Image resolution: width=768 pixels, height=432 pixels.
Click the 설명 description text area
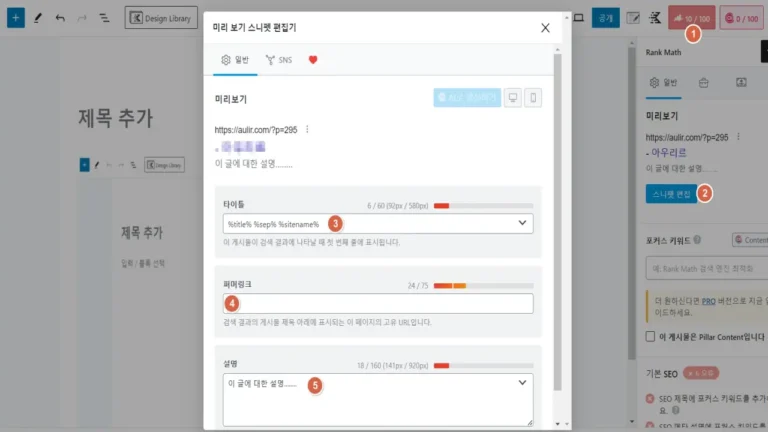[378, 400]
